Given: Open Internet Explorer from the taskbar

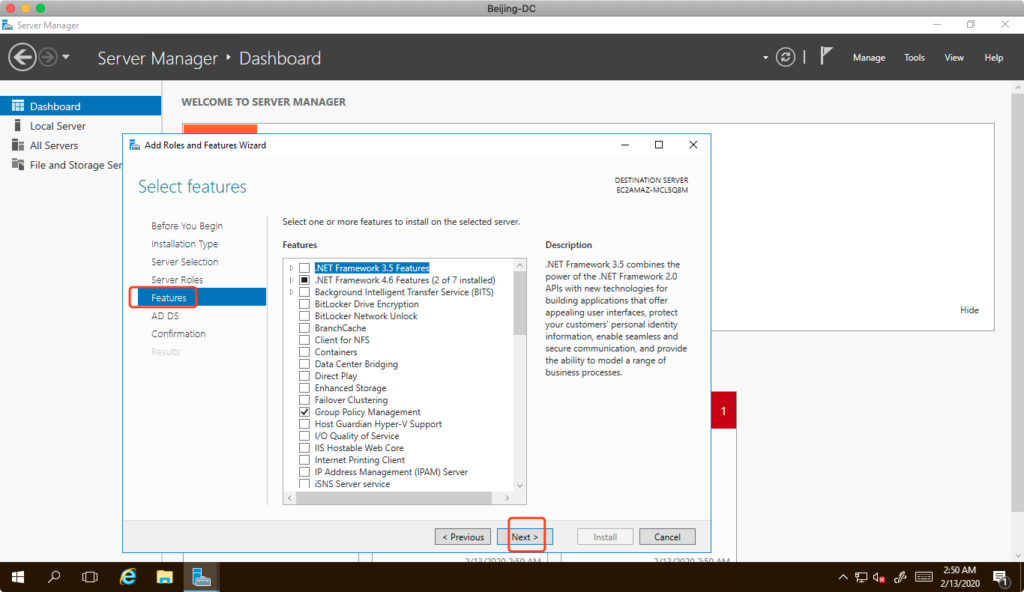Looking at the screenshot, I should point(128,577).
